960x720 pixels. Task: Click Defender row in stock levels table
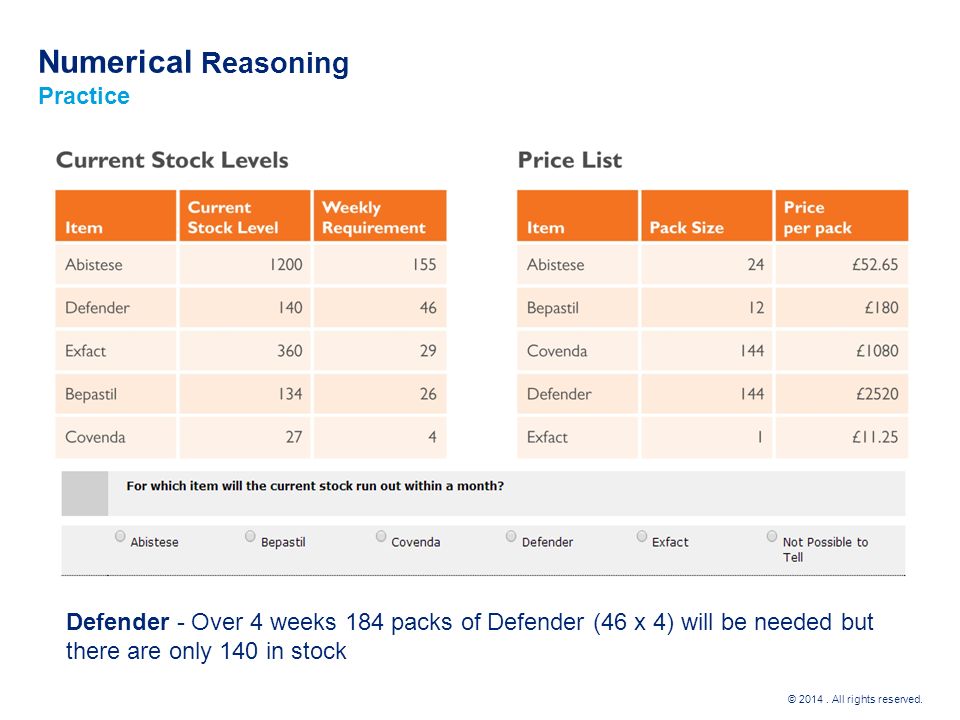pos(251,307)
